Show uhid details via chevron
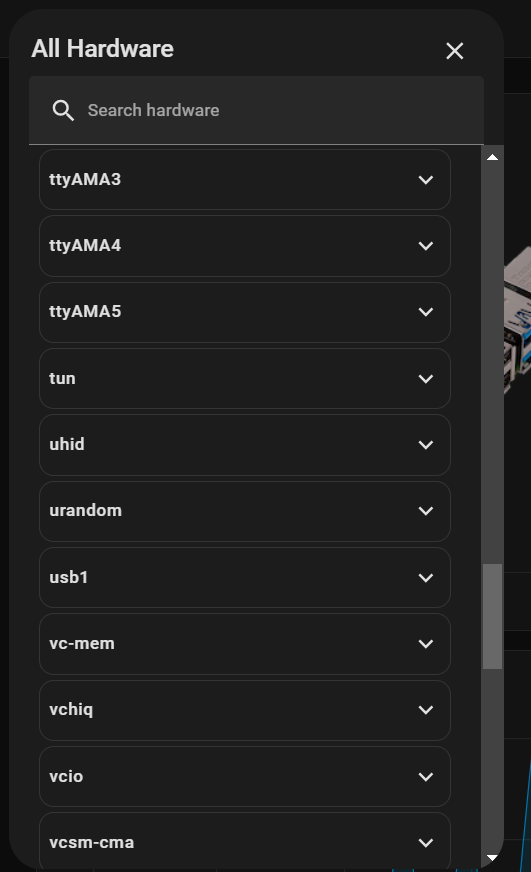Image resolution: width=531 pixels, height=872 pixels. (426, 445)
